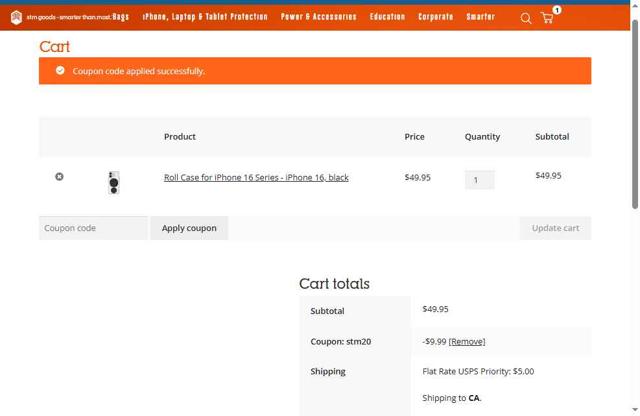Click the 'Shipping to CA.' text
Screen dimensions: 640x416
452,398
